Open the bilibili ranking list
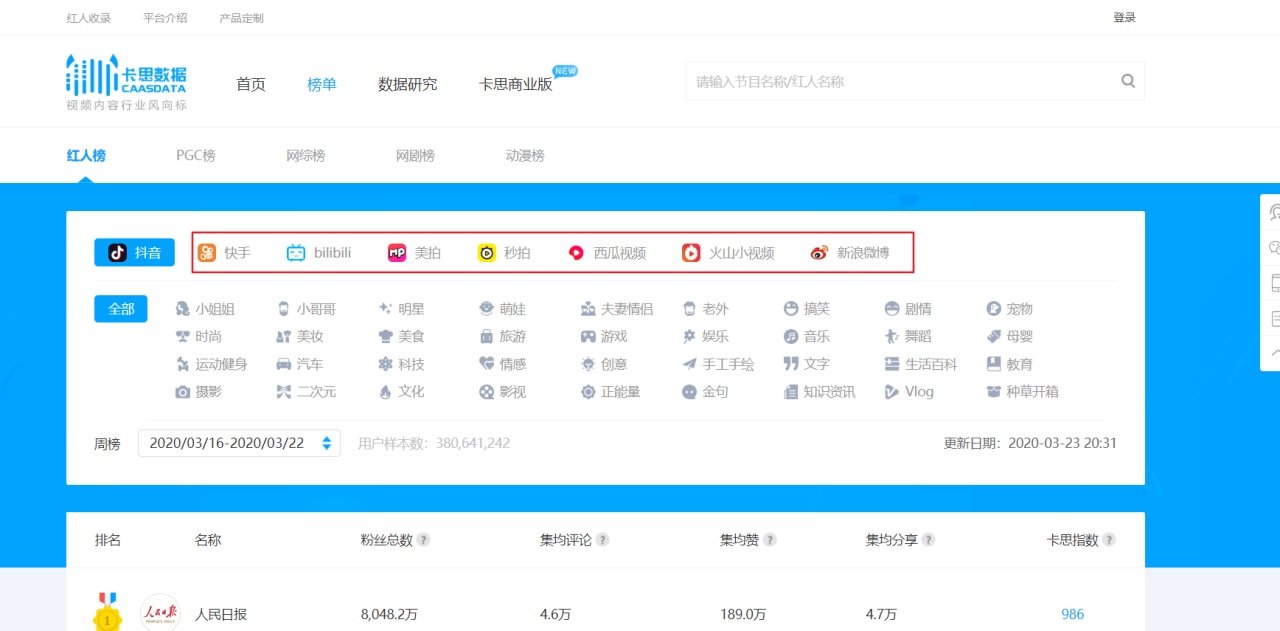Image resolution: width=1280 pixels, height=631 pixels. click(x=319, y=253)
